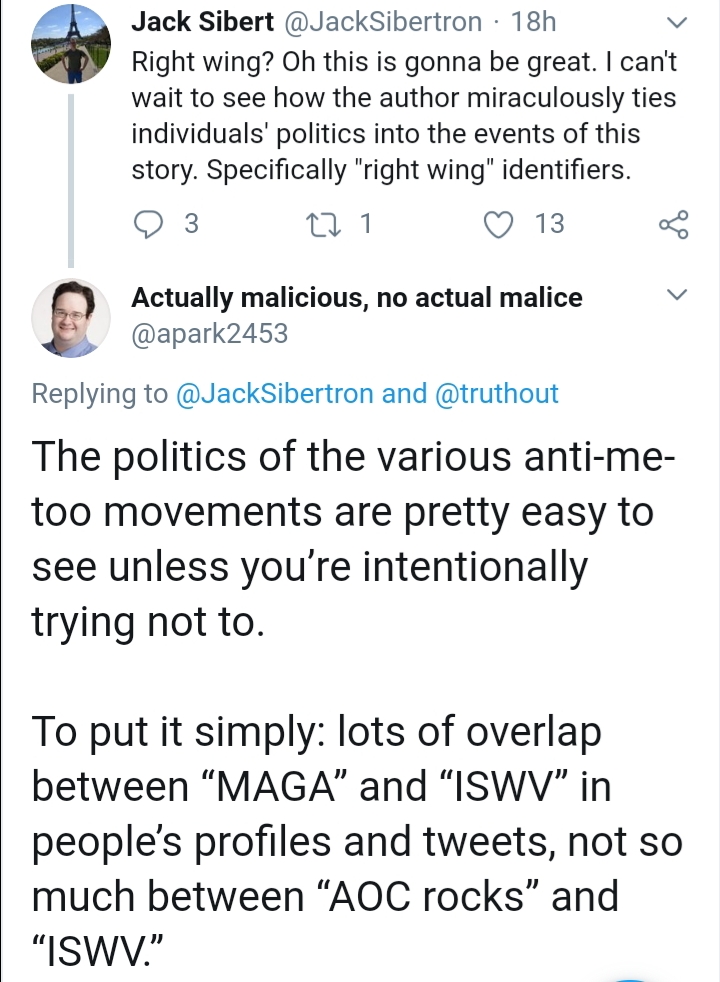View the 13 likes count
The height and width of the screenshot is (982, 720).
[550, 224]
